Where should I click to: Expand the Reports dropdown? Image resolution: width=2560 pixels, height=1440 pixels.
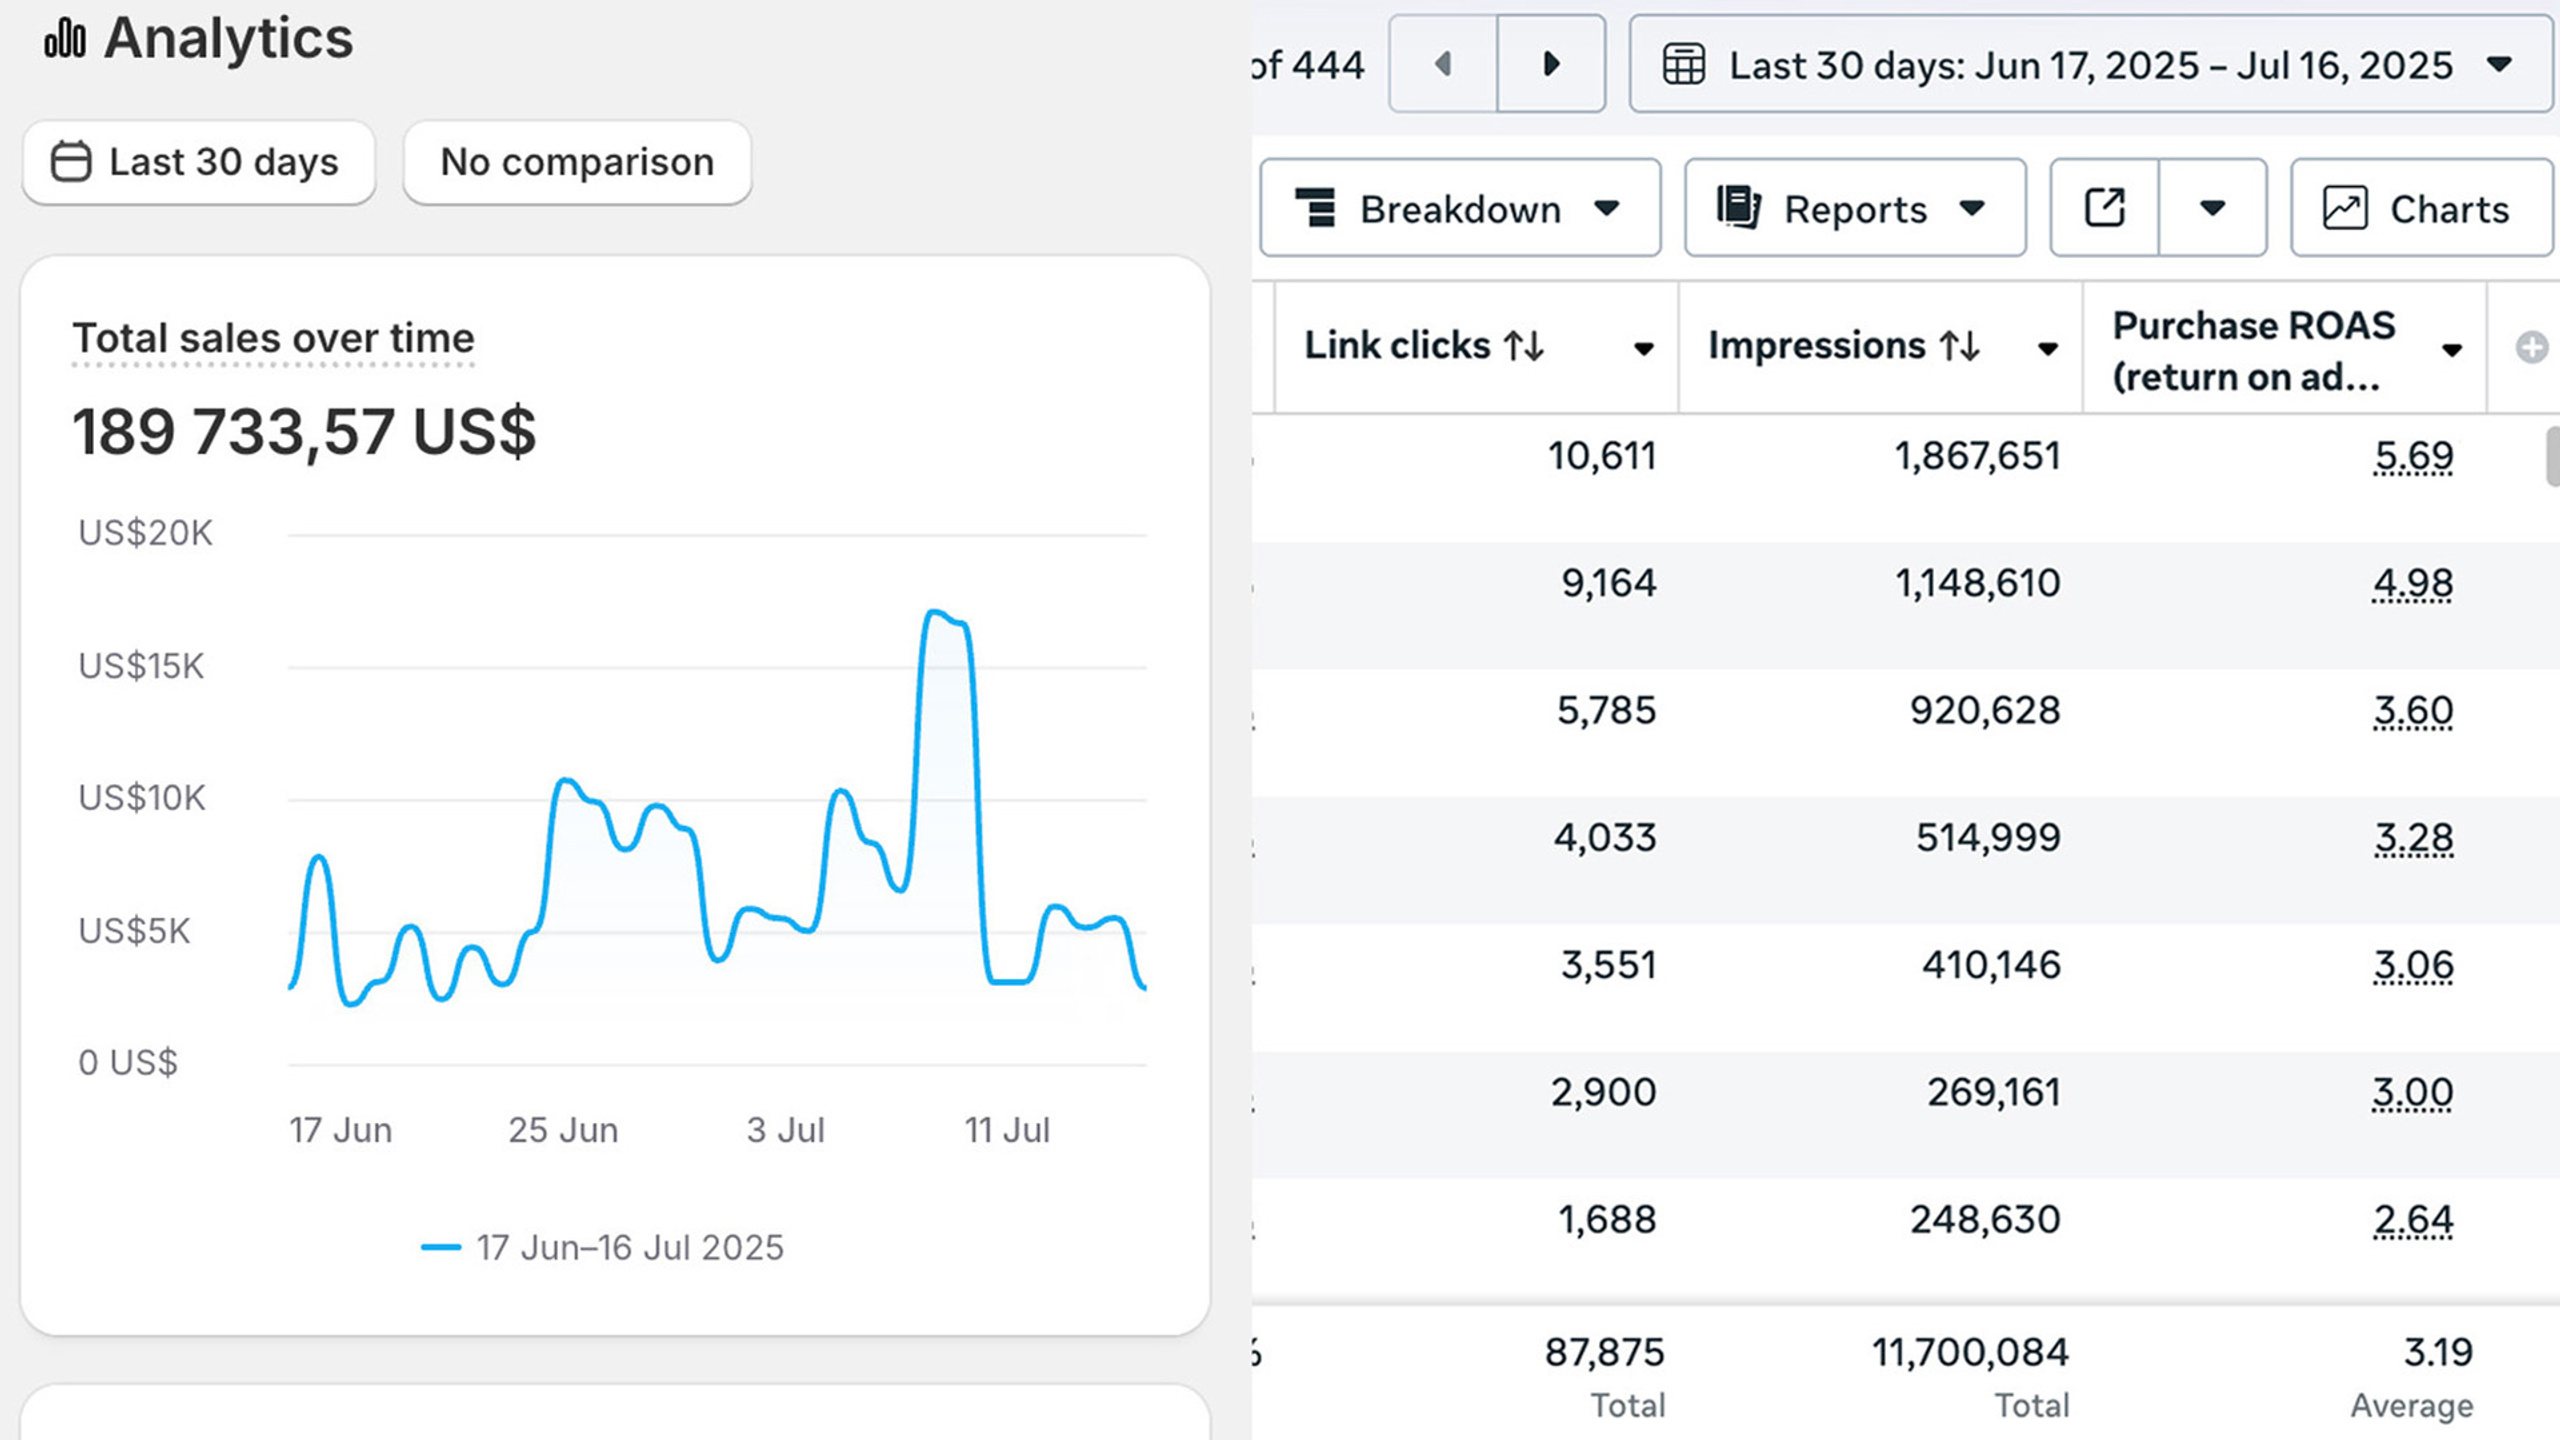[x=1855, y=208]
